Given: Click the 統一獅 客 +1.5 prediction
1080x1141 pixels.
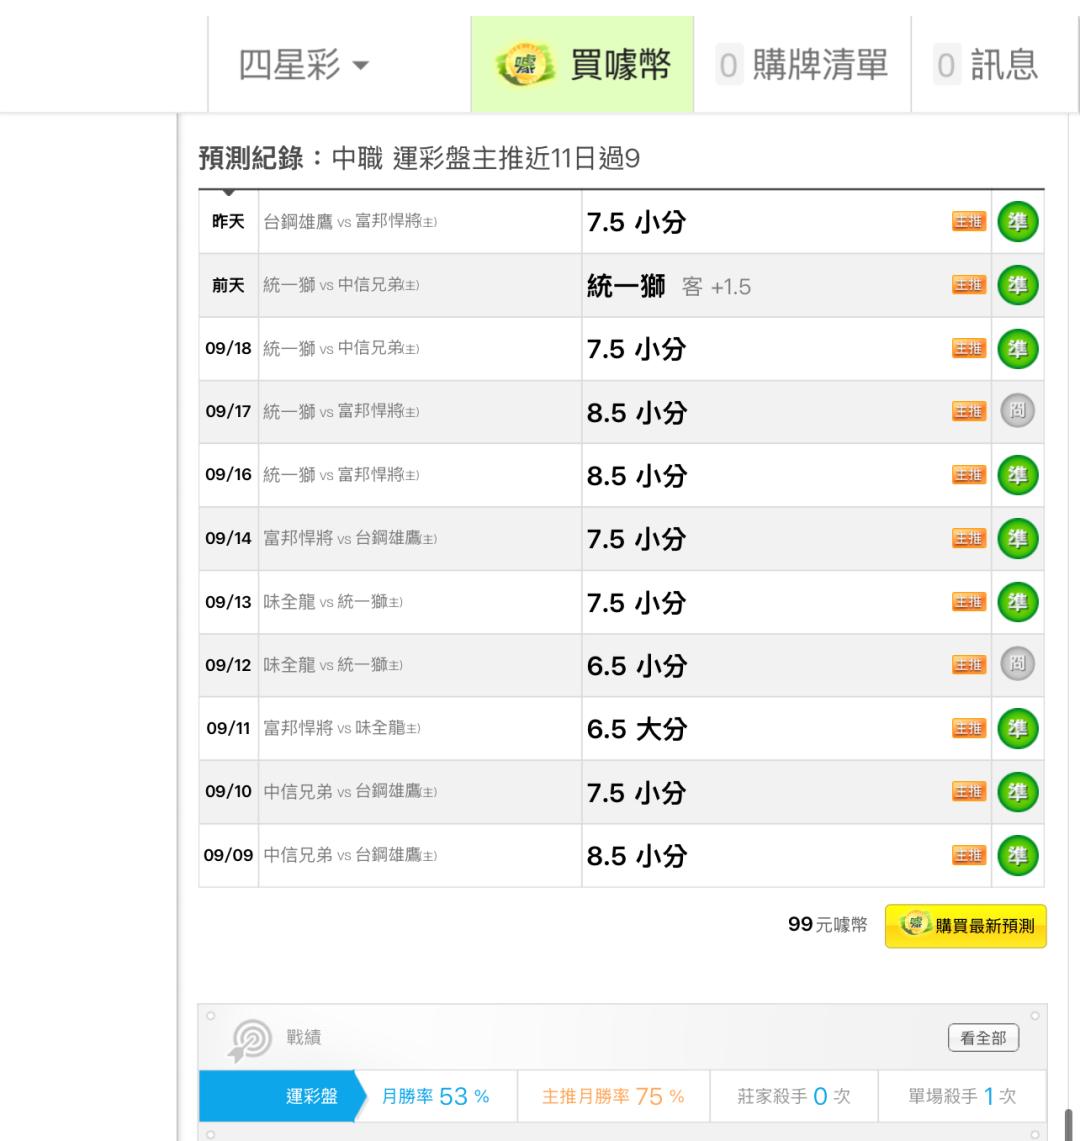Looking at the screenshot, I should point(669,286).
